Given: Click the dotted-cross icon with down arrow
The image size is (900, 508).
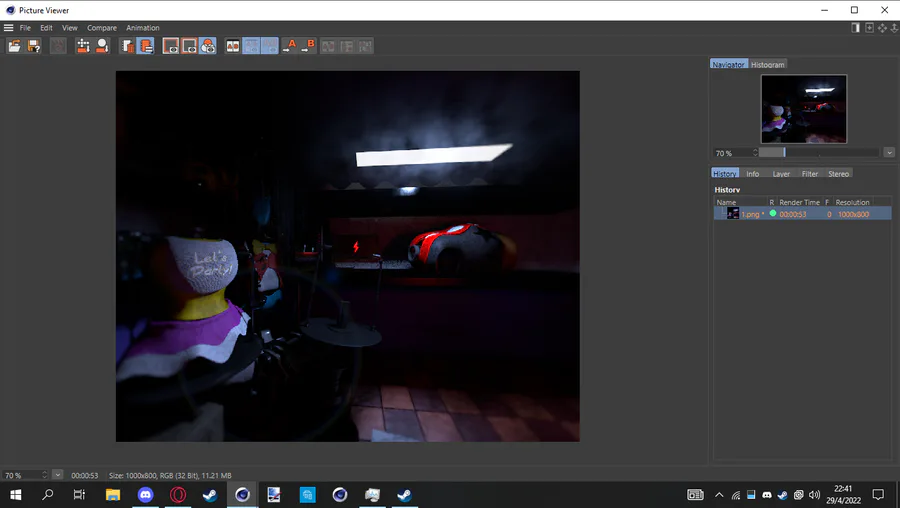Looking at the screenshot, I should pyautogui.click(x=83, y=46).
